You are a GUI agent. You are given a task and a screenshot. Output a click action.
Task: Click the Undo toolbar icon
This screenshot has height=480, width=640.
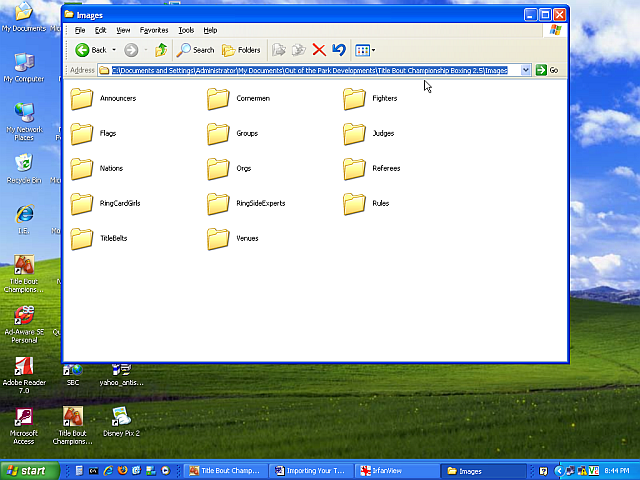pyautogui.click(x=339, y=50)
